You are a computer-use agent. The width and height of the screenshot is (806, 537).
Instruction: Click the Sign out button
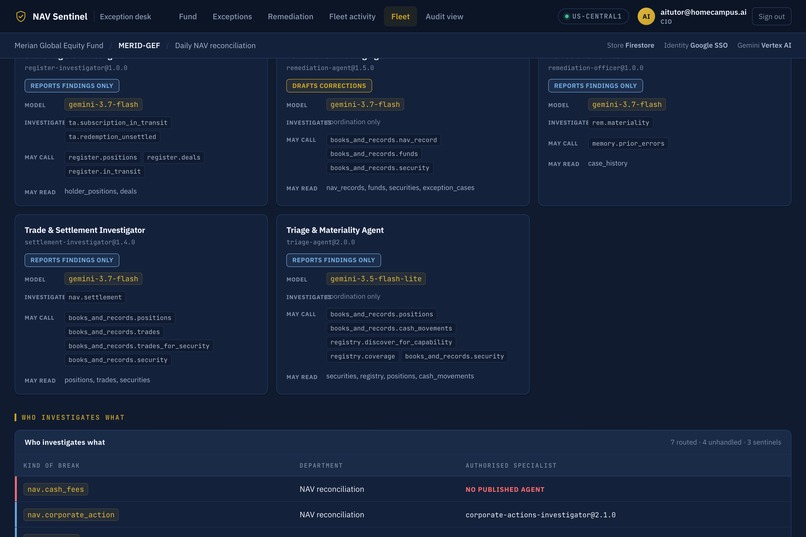pos(771,16)
